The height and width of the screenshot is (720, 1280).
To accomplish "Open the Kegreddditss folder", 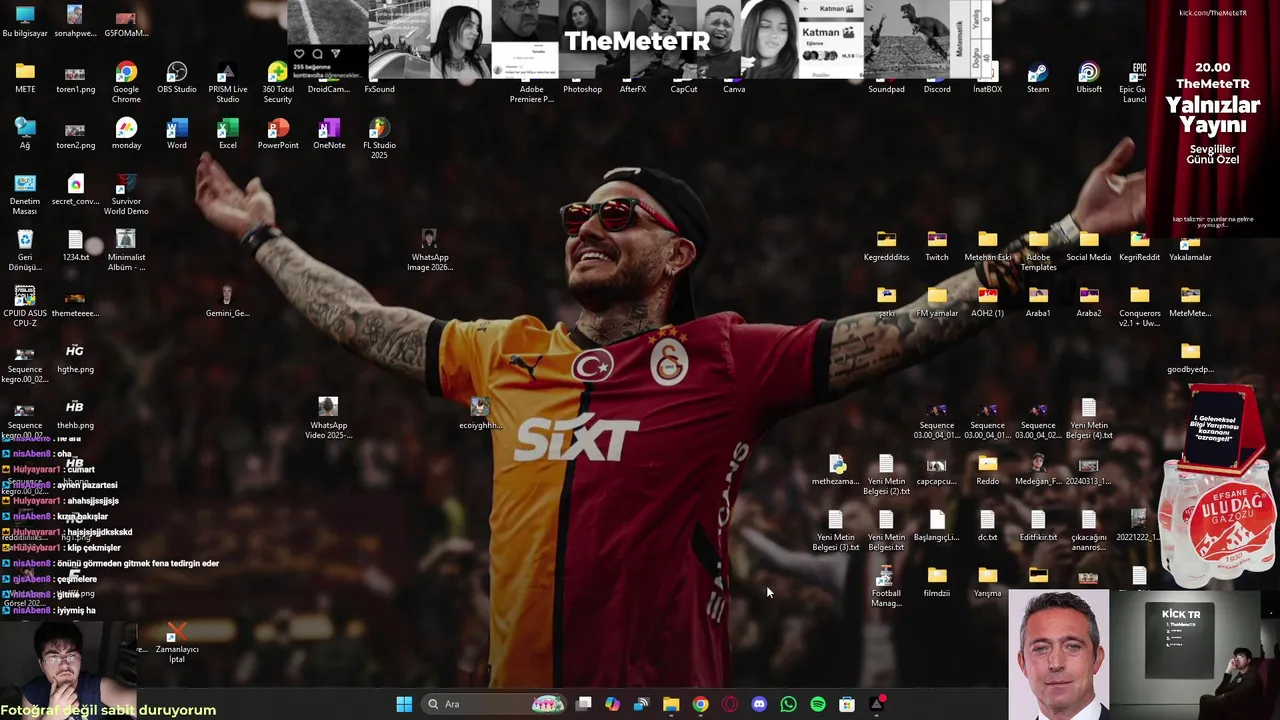I will coord(887,245).
